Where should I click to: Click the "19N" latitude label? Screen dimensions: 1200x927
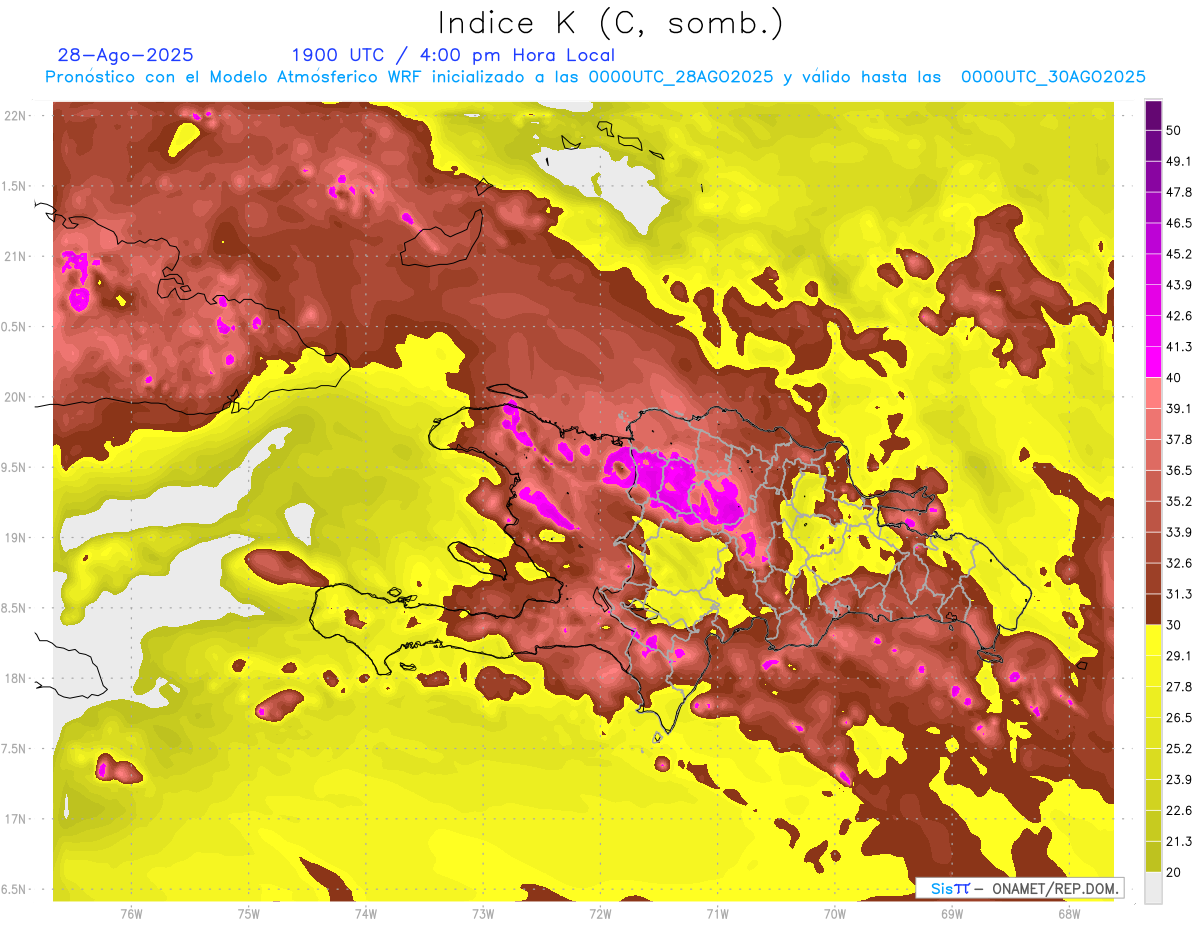[x=15, y=538]
